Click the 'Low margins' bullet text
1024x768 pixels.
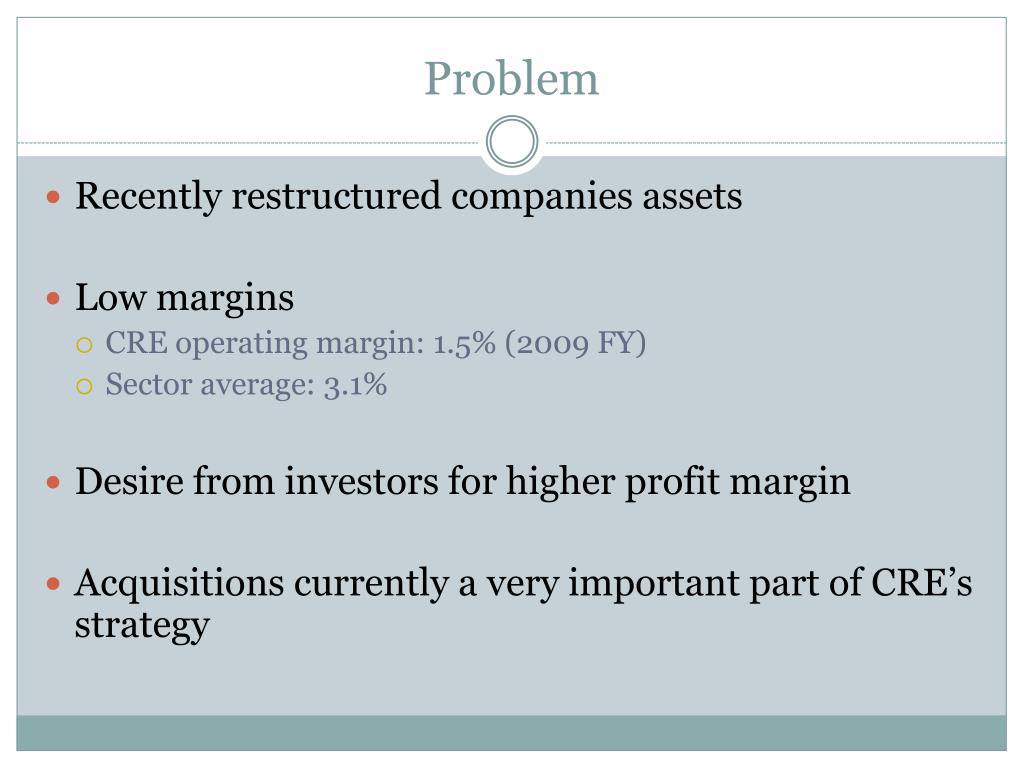(184, 298)
